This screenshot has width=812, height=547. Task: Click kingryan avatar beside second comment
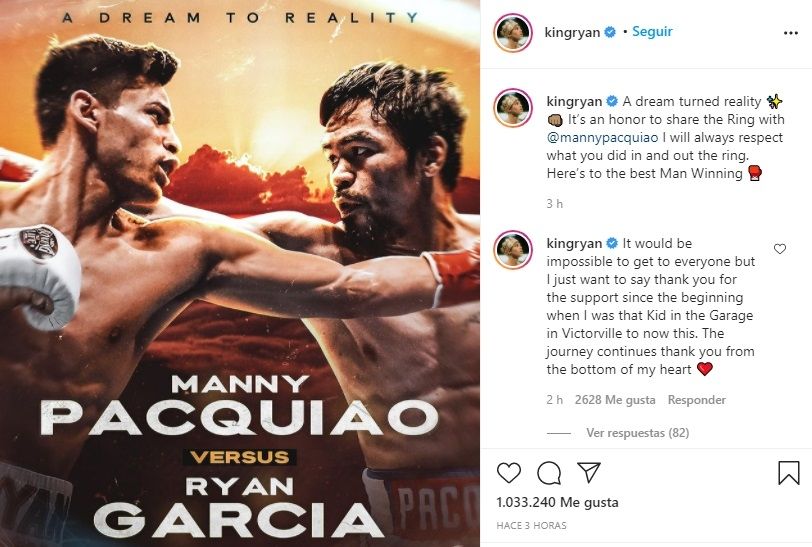point(513,250)
